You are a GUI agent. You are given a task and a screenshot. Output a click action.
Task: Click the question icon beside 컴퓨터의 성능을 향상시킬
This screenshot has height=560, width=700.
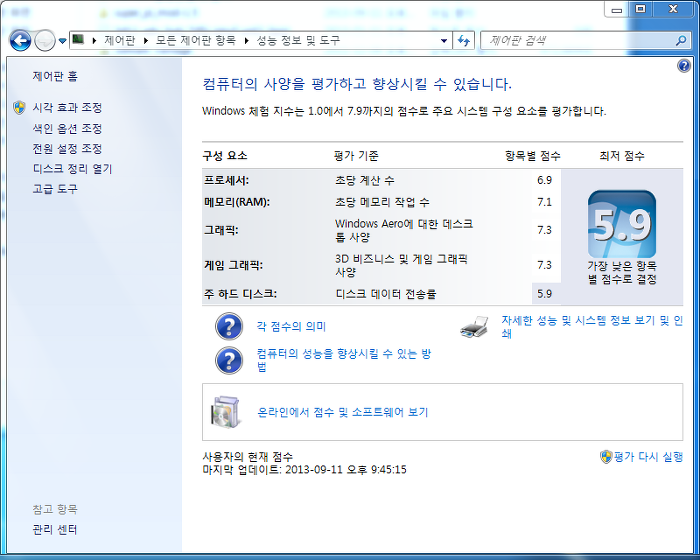229,360
